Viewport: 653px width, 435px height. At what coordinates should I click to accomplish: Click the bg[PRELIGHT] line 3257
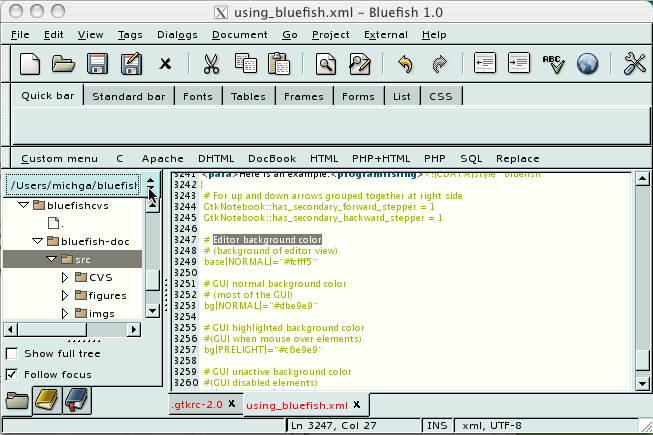click(x=263, y=350)
